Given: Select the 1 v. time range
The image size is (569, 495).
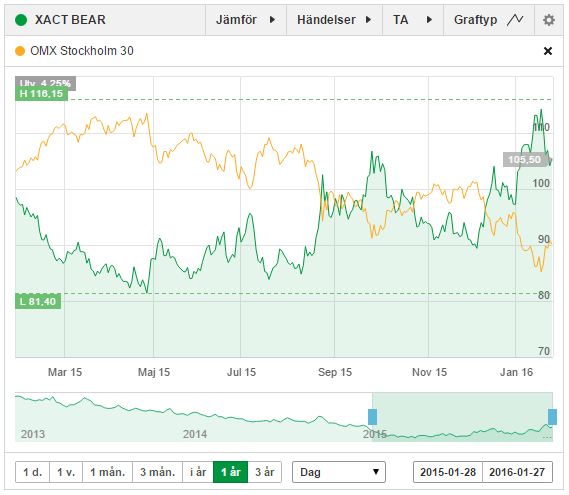Looking at the screenshot, I should pyautogui.click(x=66, y=472).
